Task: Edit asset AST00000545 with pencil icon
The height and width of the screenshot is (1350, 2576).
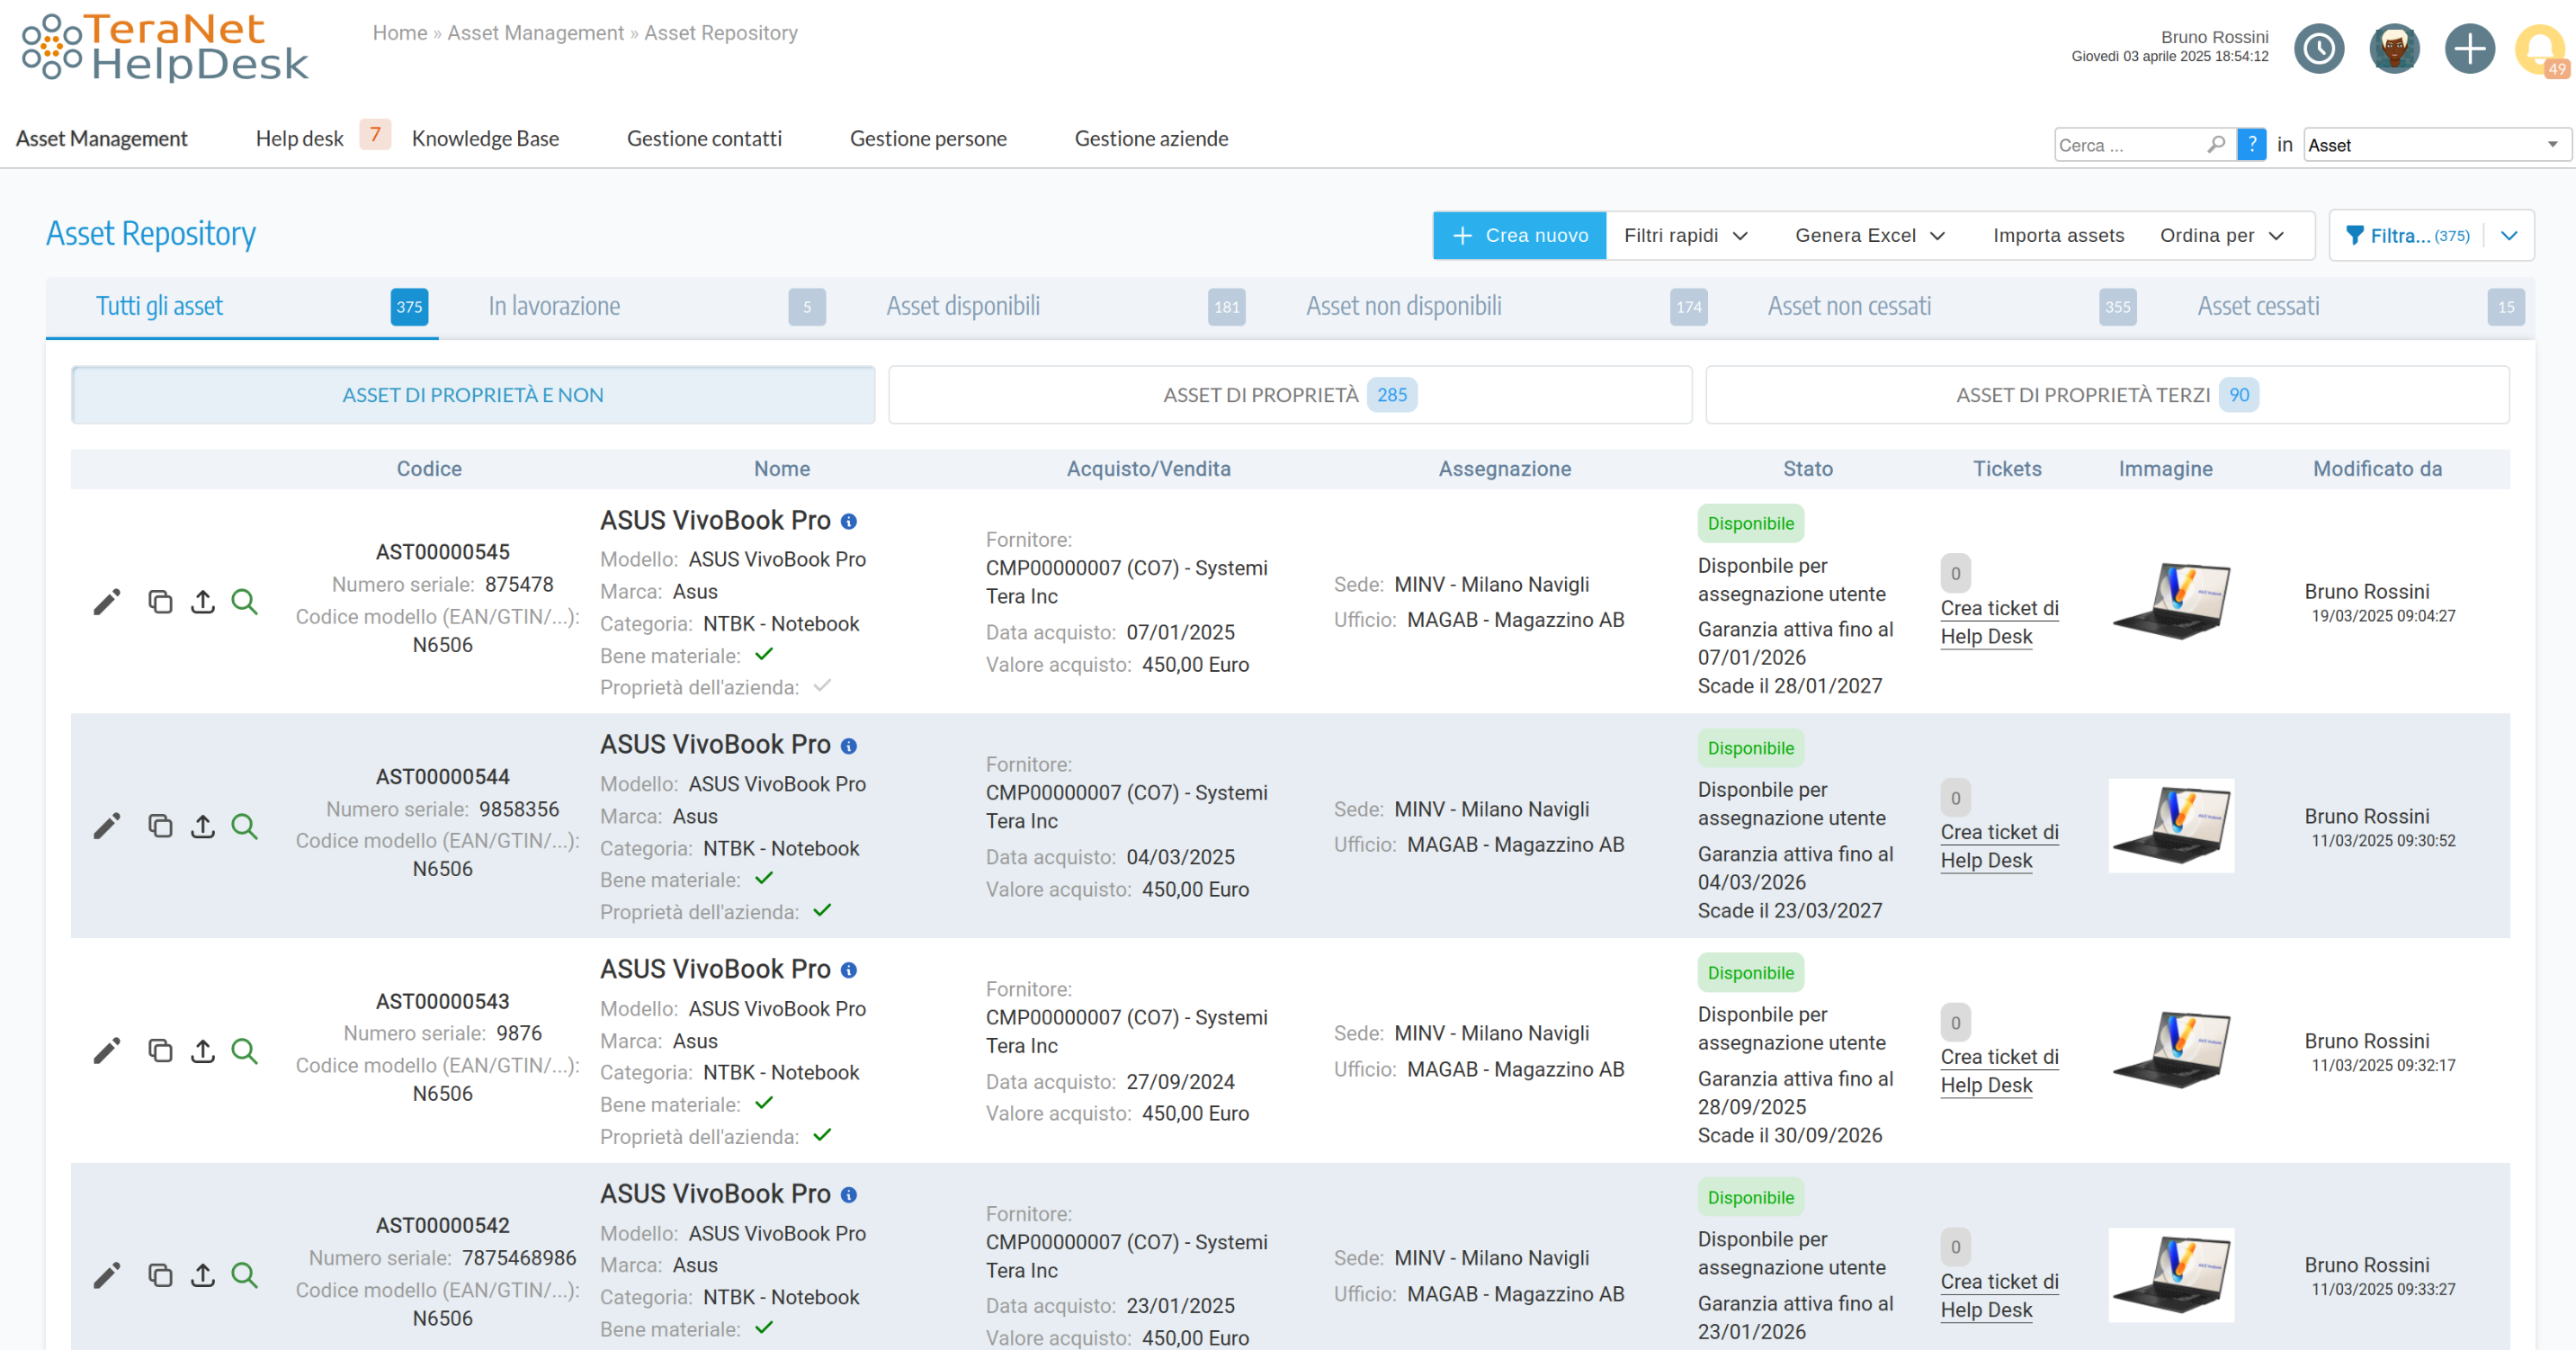Action: point(107,602)
